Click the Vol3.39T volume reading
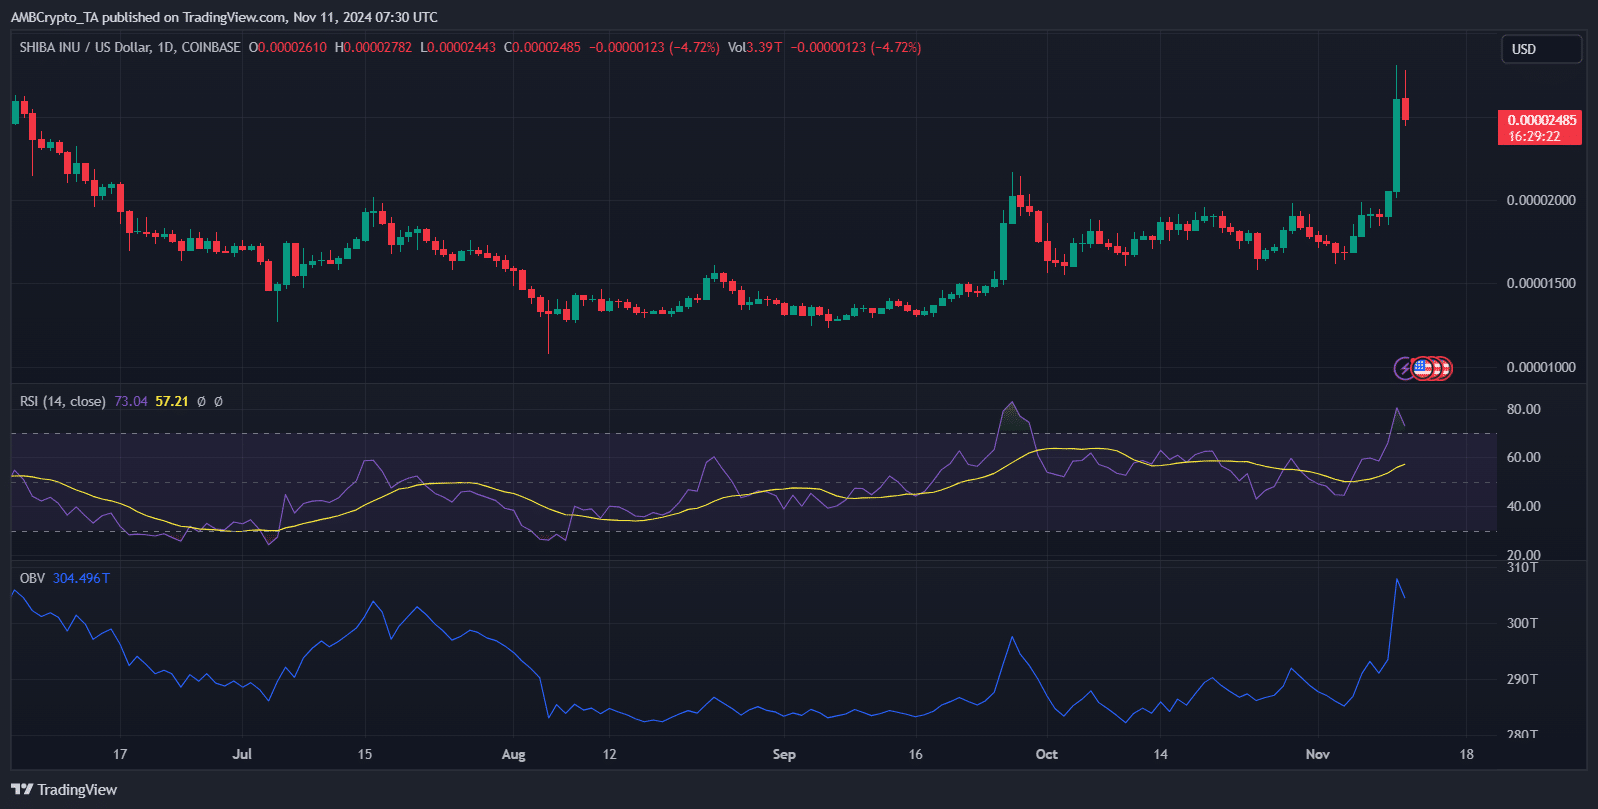 click(755, 47)
